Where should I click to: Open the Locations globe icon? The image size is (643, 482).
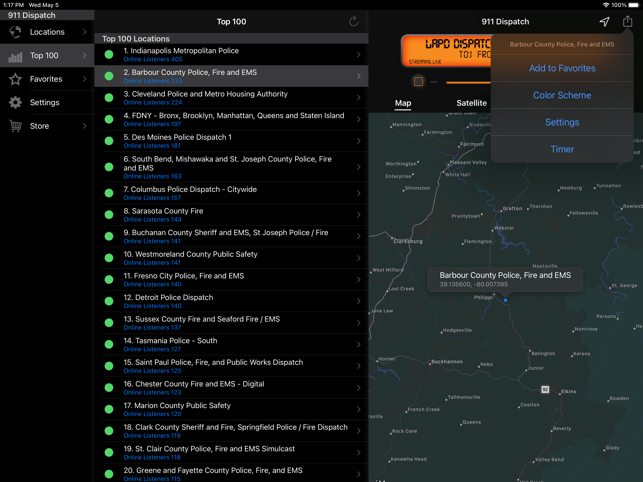coord(15,32)
